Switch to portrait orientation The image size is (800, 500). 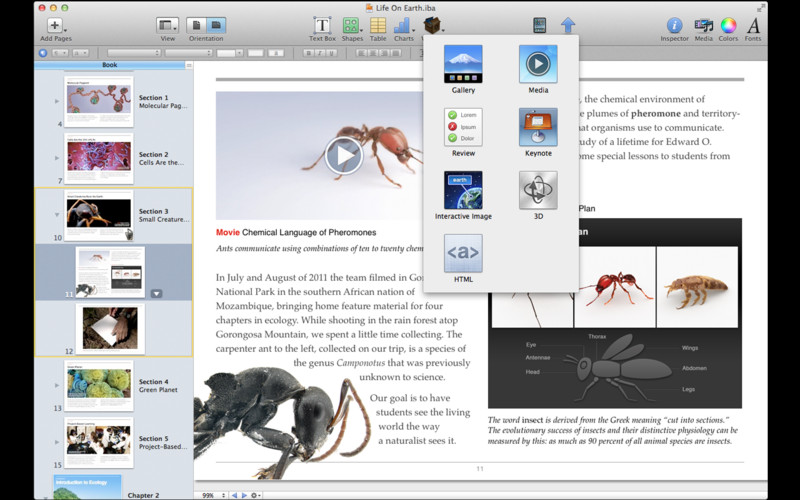click(197, 25)
